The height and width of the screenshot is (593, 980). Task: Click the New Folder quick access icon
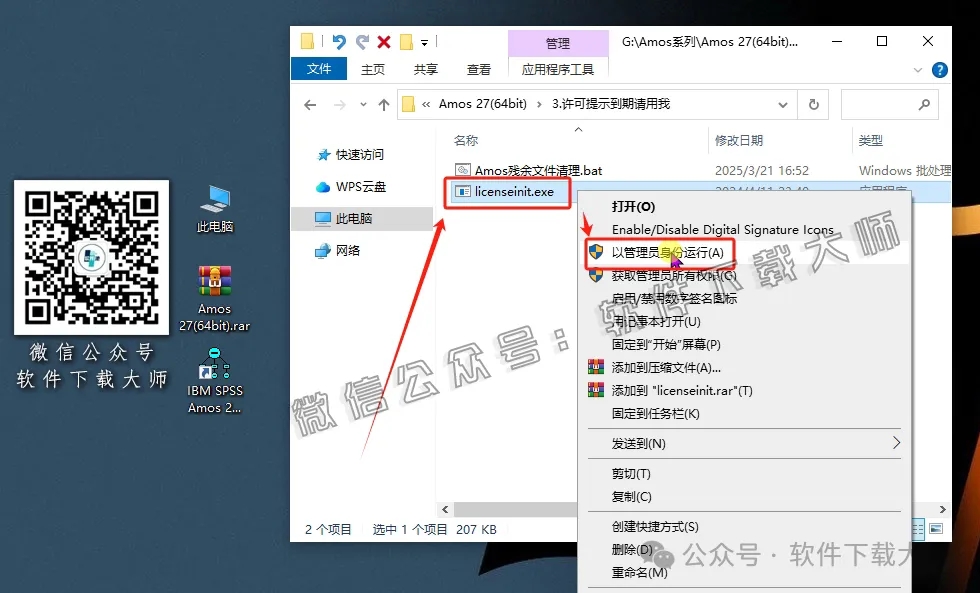(405, 41)
